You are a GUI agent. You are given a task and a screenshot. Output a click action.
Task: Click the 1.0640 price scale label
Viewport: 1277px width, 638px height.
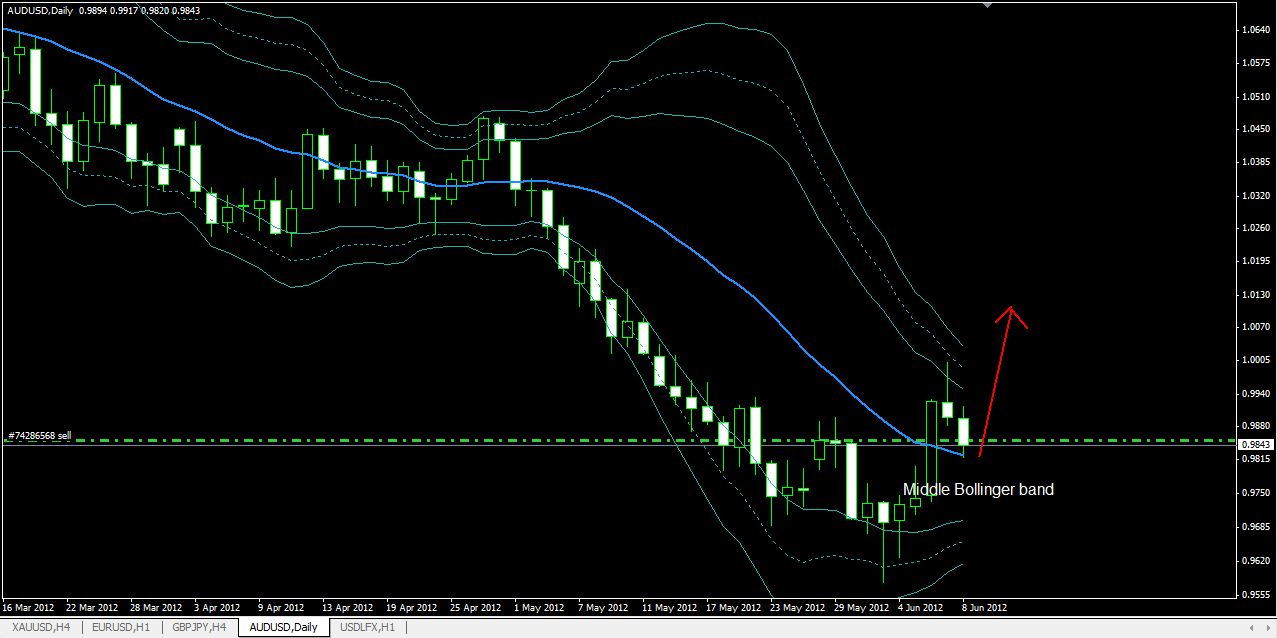1254,30
